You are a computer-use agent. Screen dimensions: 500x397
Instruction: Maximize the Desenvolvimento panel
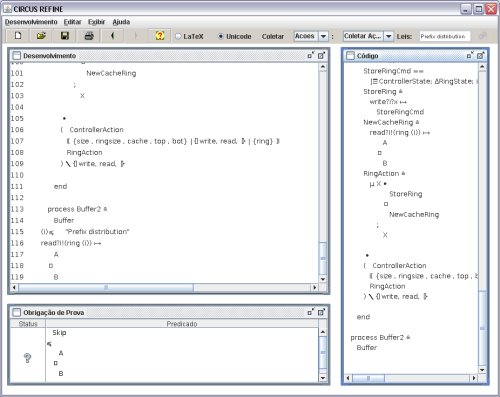(321, 55)
